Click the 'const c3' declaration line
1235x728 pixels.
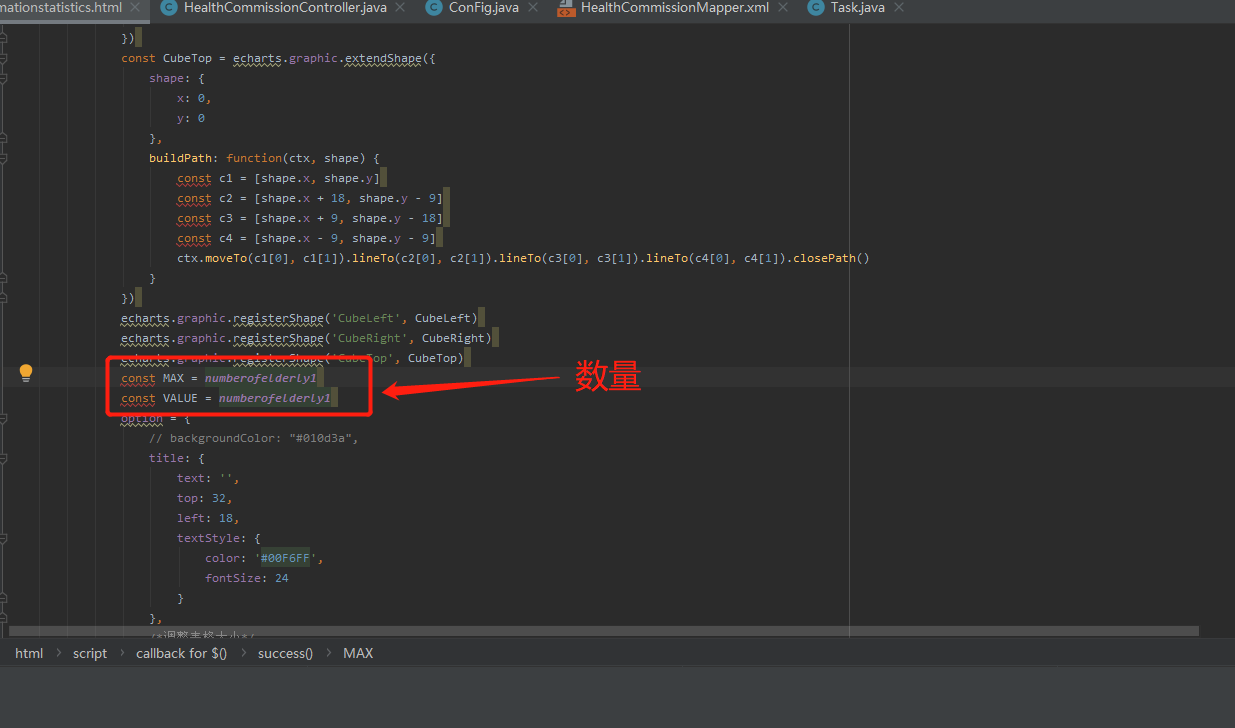(x=310, y=218)
